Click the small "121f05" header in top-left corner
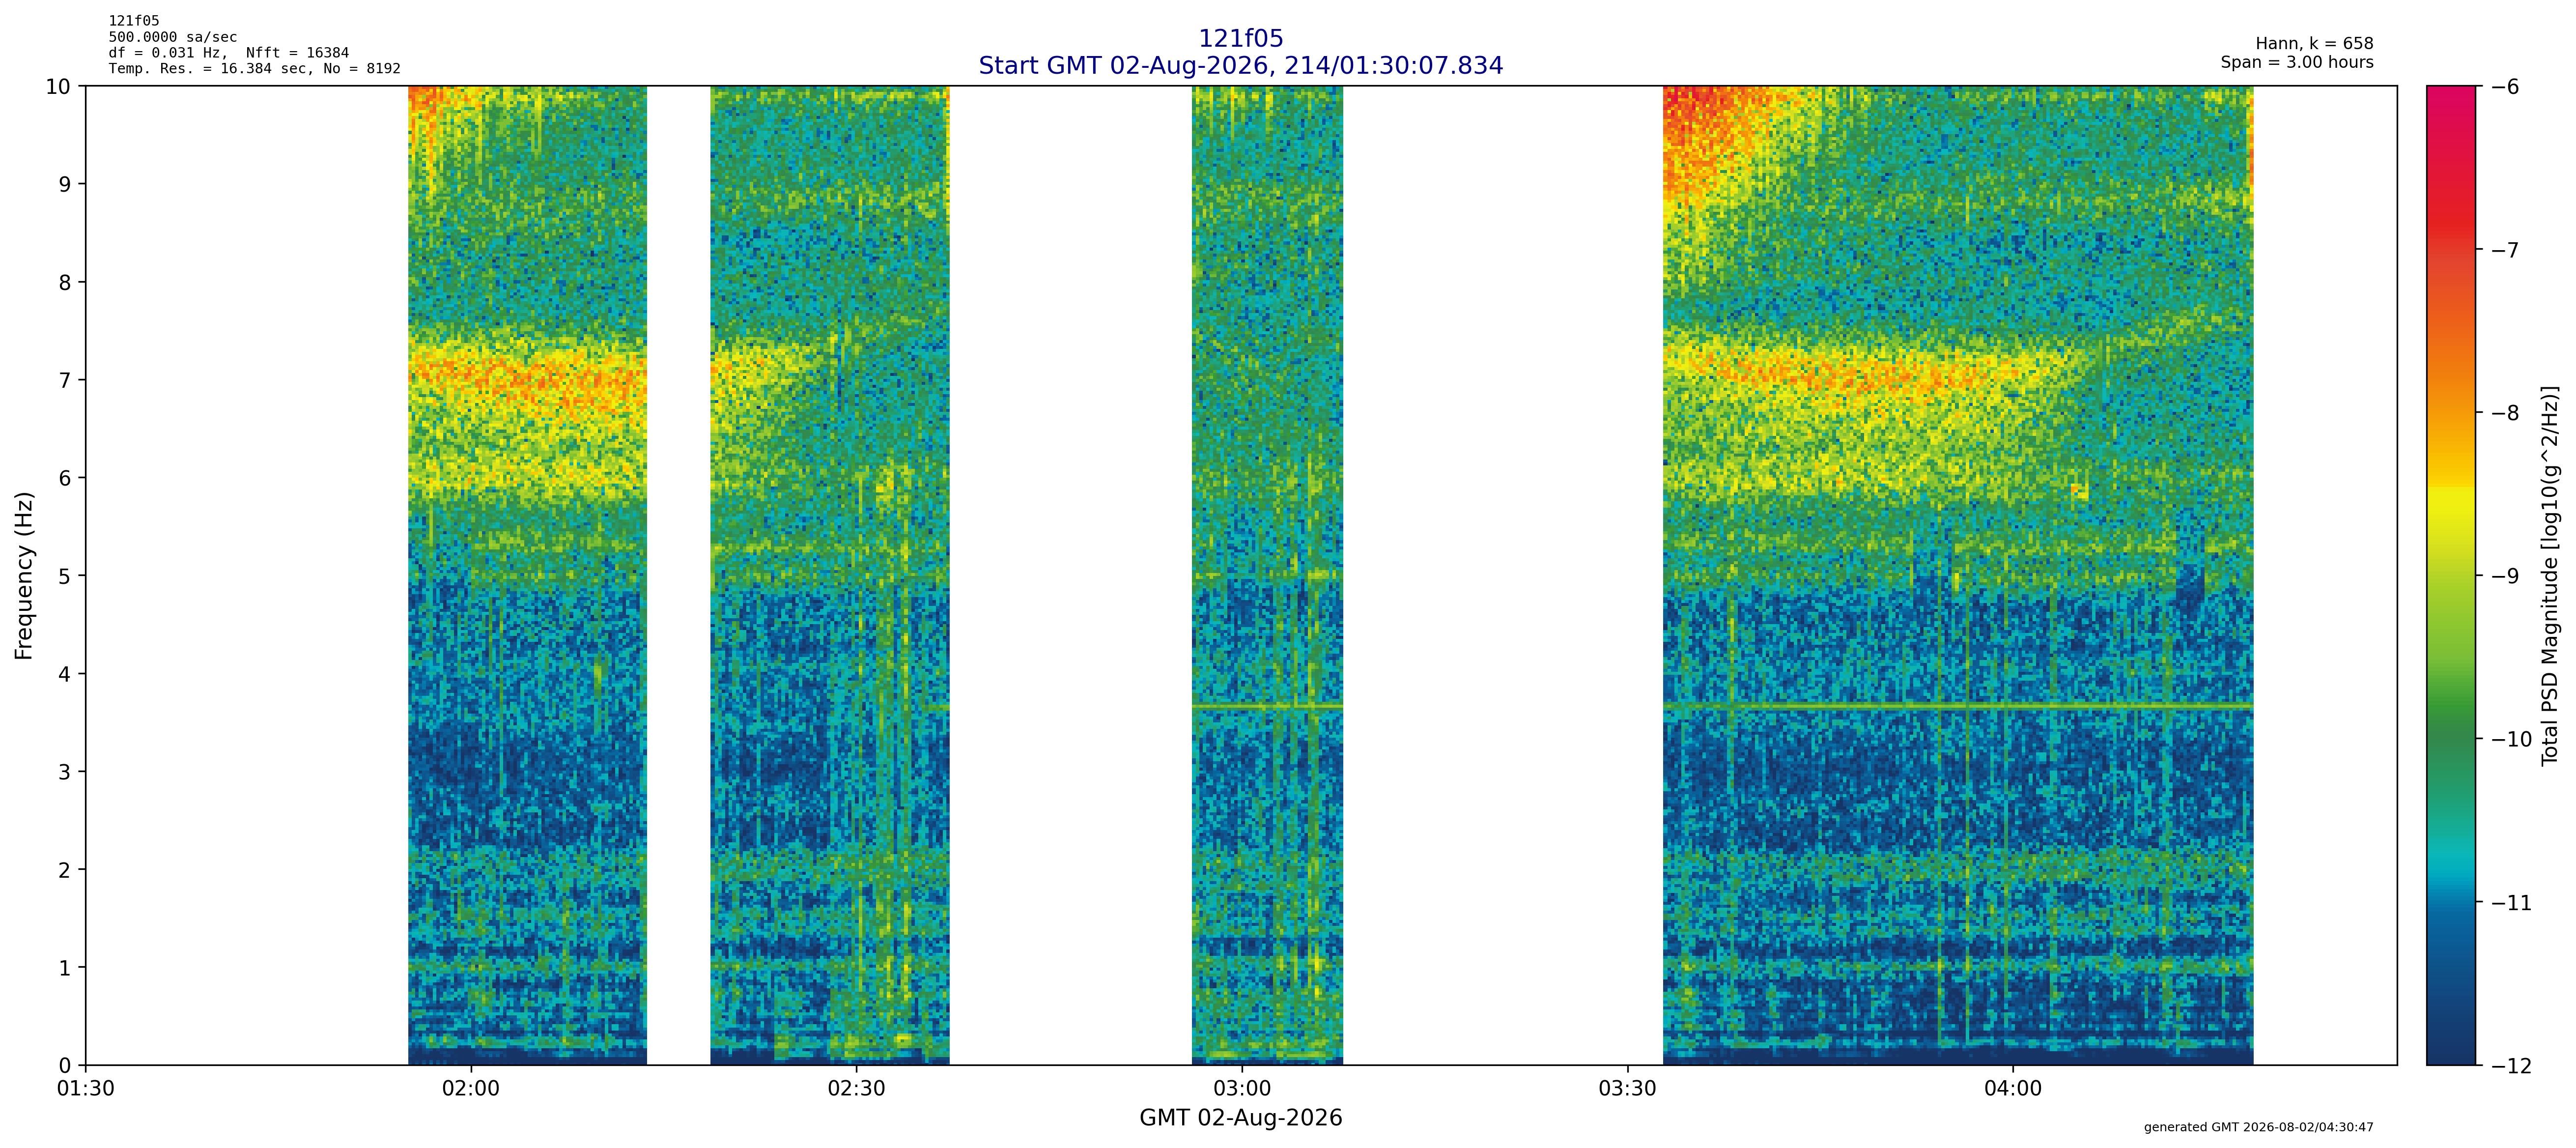This screenshot has width=2576, height=1148. (134, 21)
